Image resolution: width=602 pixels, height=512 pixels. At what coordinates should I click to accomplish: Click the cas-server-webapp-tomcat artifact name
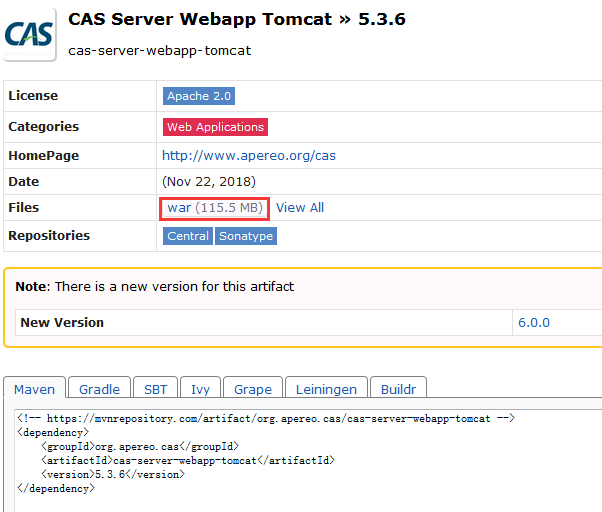[x=159, y=50]
